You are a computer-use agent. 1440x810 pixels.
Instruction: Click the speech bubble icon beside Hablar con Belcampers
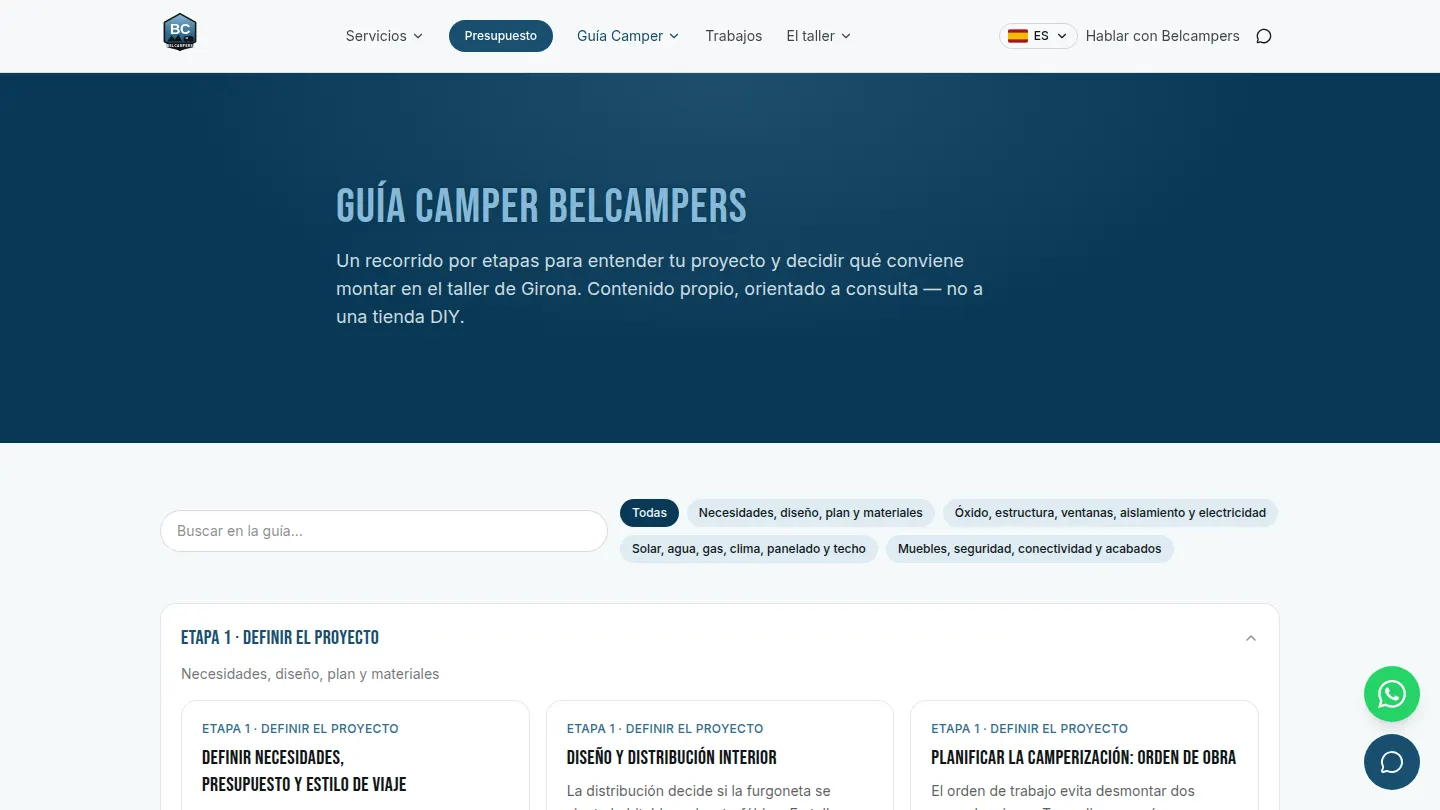click(1264, 36)
